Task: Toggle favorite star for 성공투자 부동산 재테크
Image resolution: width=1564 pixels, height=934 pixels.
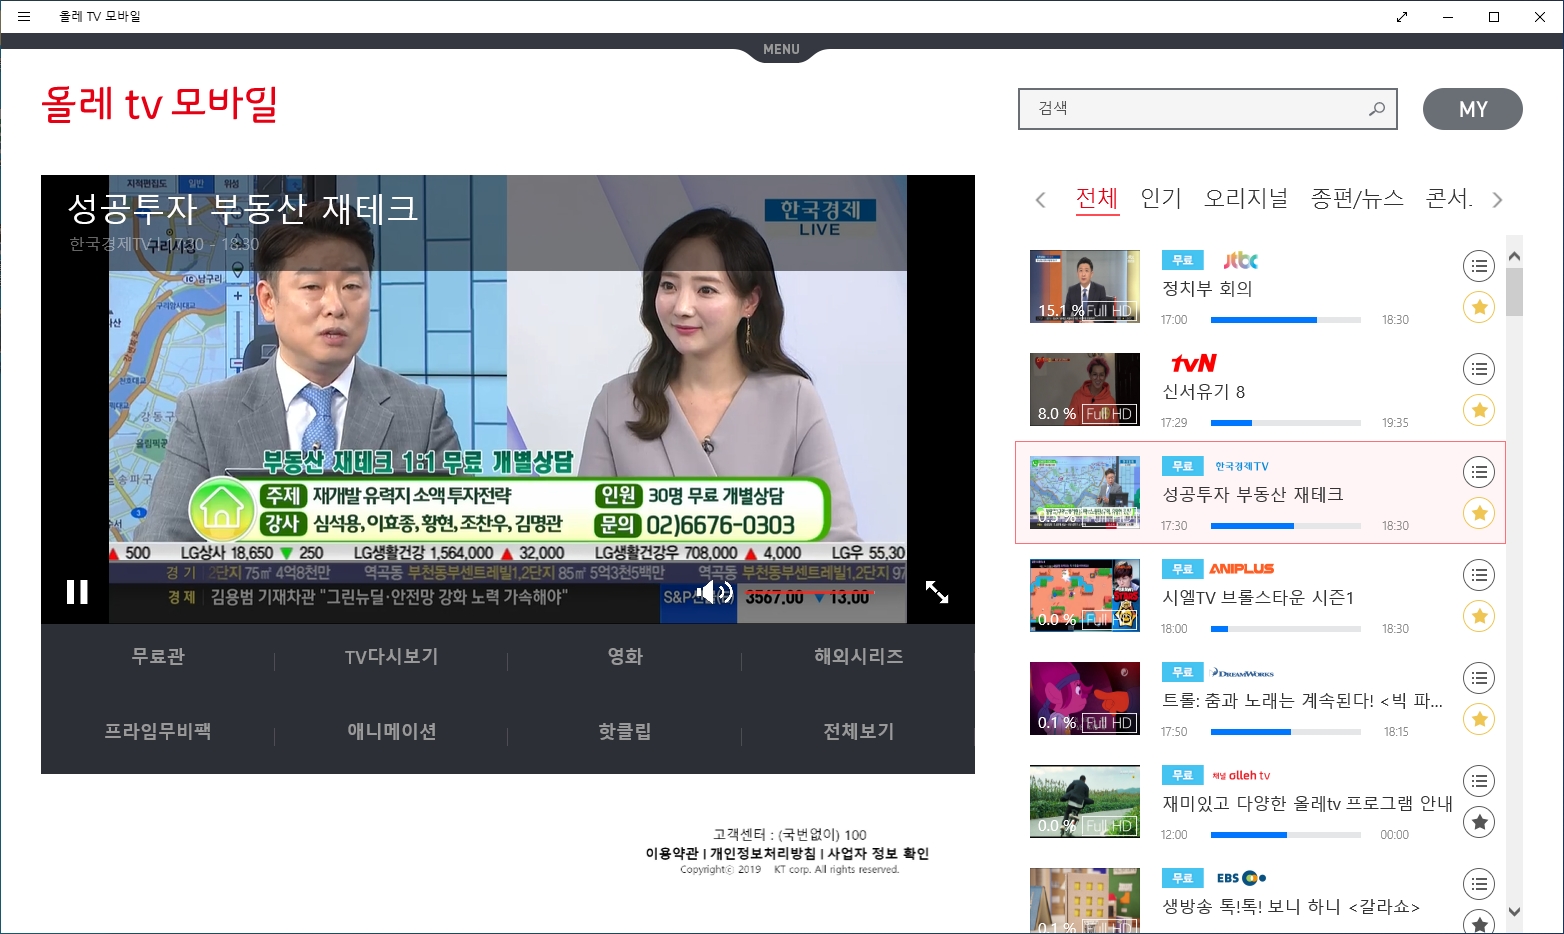Action: click(1479, 513)
